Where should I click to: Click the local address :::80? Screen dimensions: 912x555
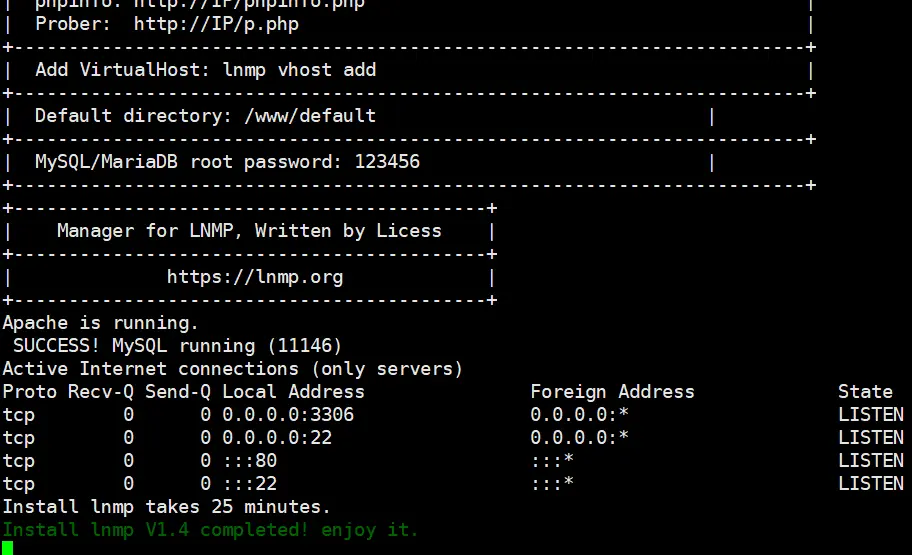click(x=250, y=461)
